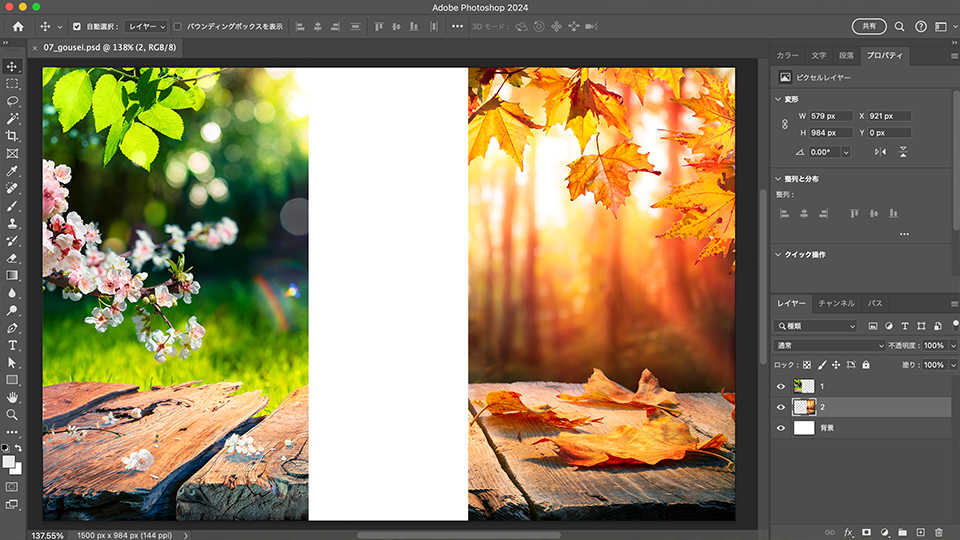
Task: Add layer style fx icon
Action: (848, 532)
